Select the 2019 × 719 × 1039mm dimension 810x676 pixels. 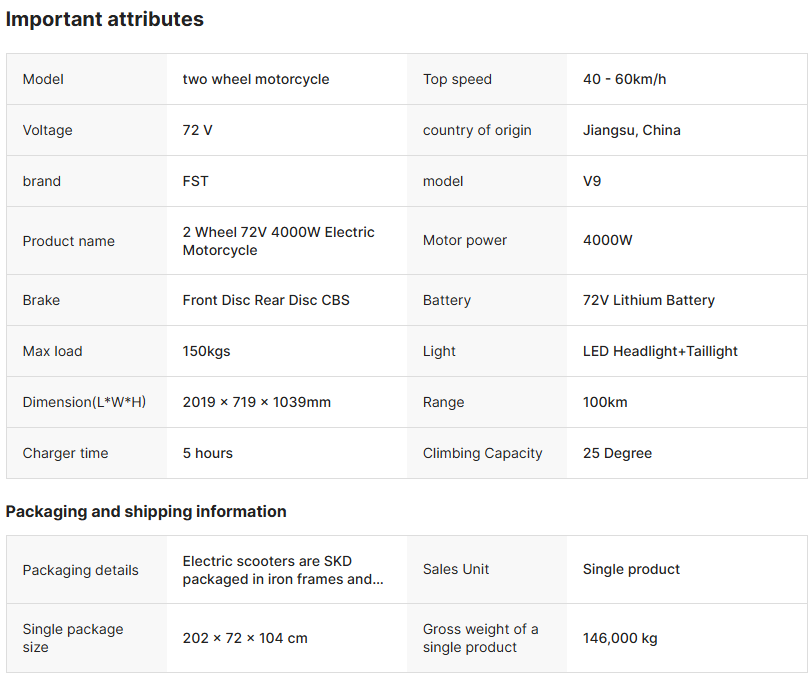[x=256, y=402]
